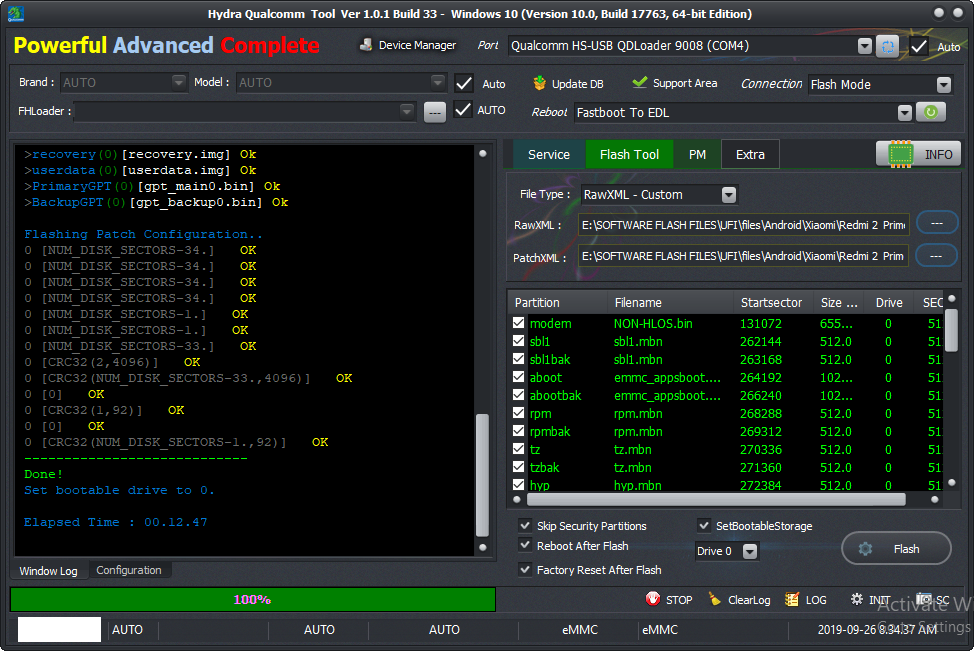Open the Support Area

click(x=675, y=83)
